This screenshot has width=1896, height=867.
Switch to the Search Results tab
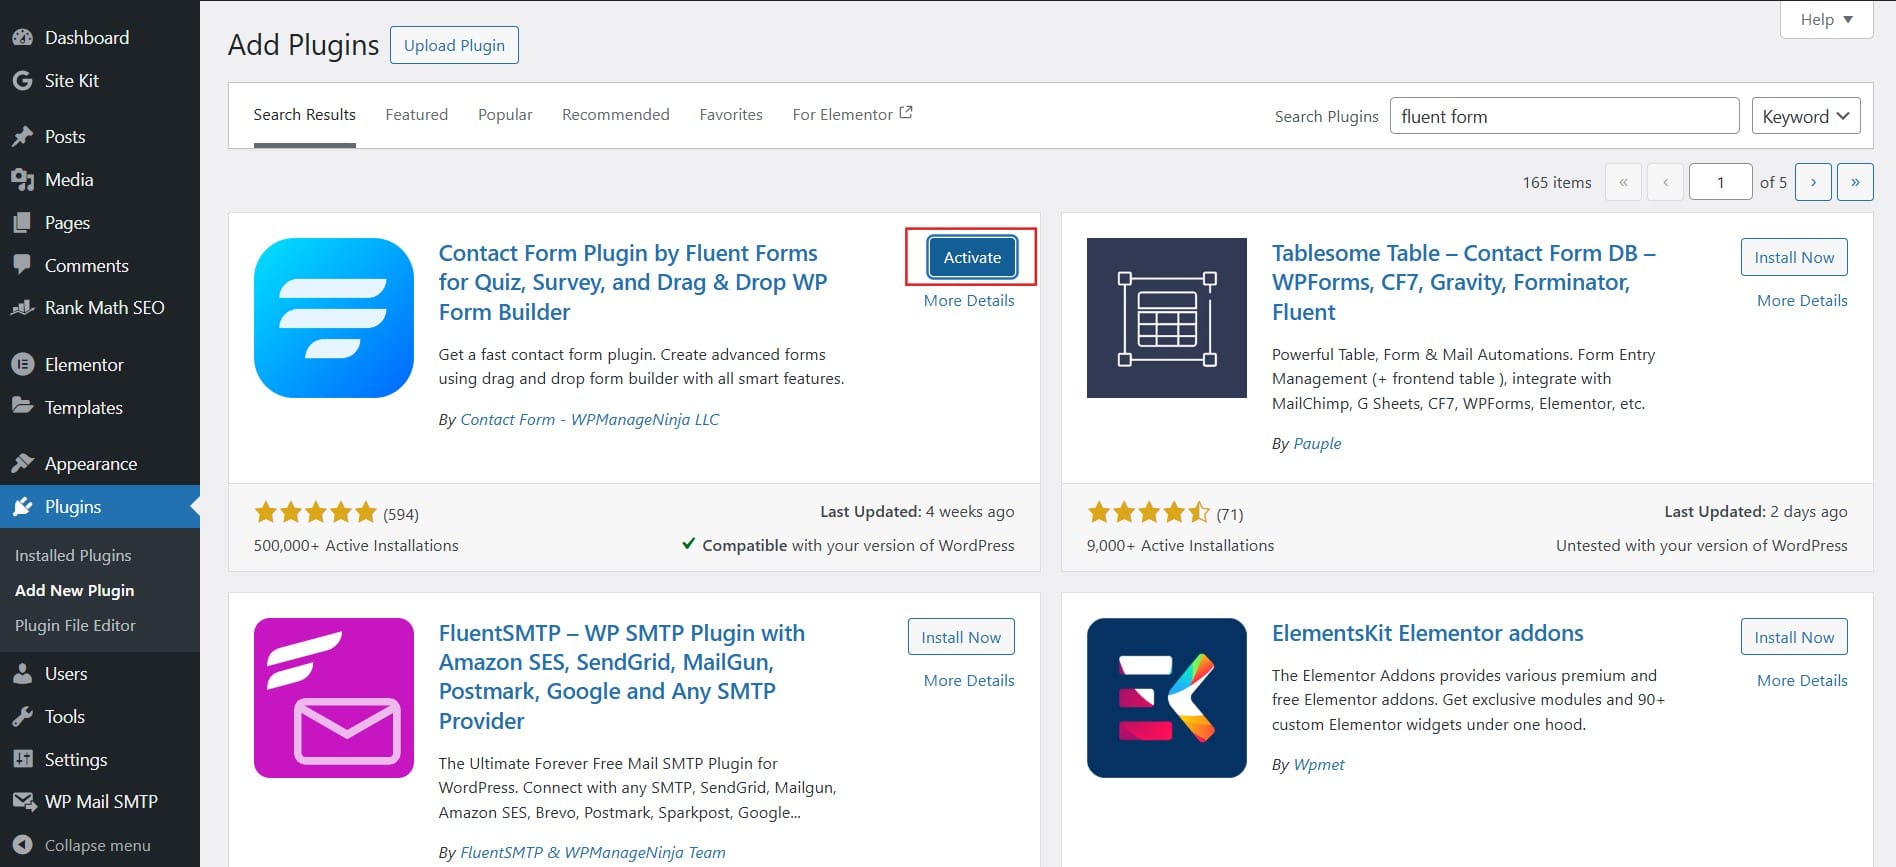point(305,115)
